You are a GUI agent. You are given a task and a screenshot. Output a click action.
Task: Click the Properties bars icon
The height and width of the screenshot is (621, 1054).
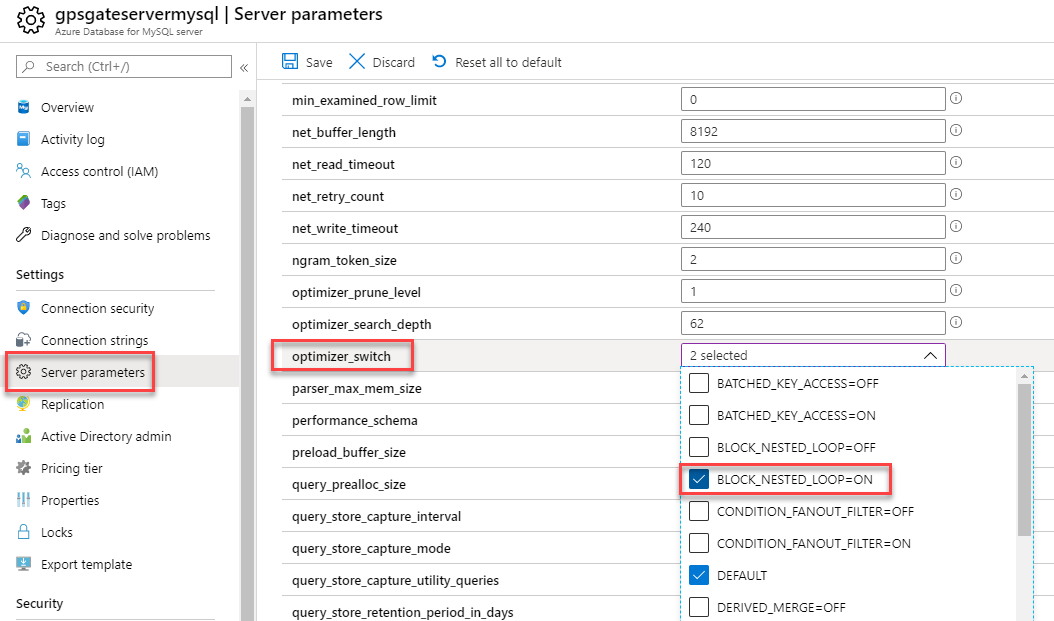[x=24, y=499]
